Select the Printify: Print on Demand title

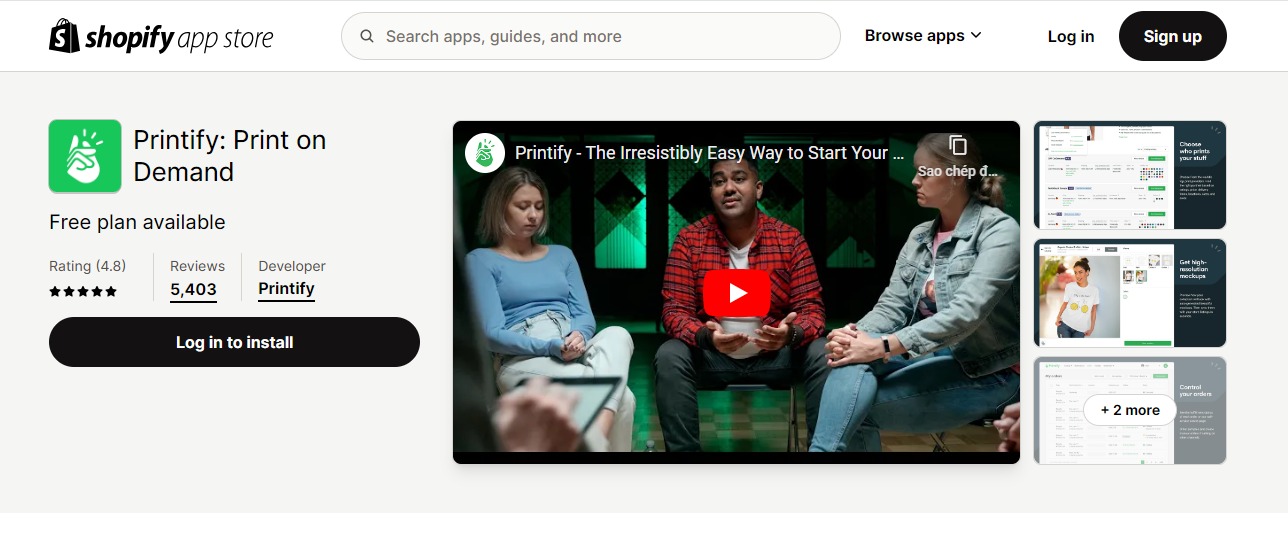(x=230, y=156)
